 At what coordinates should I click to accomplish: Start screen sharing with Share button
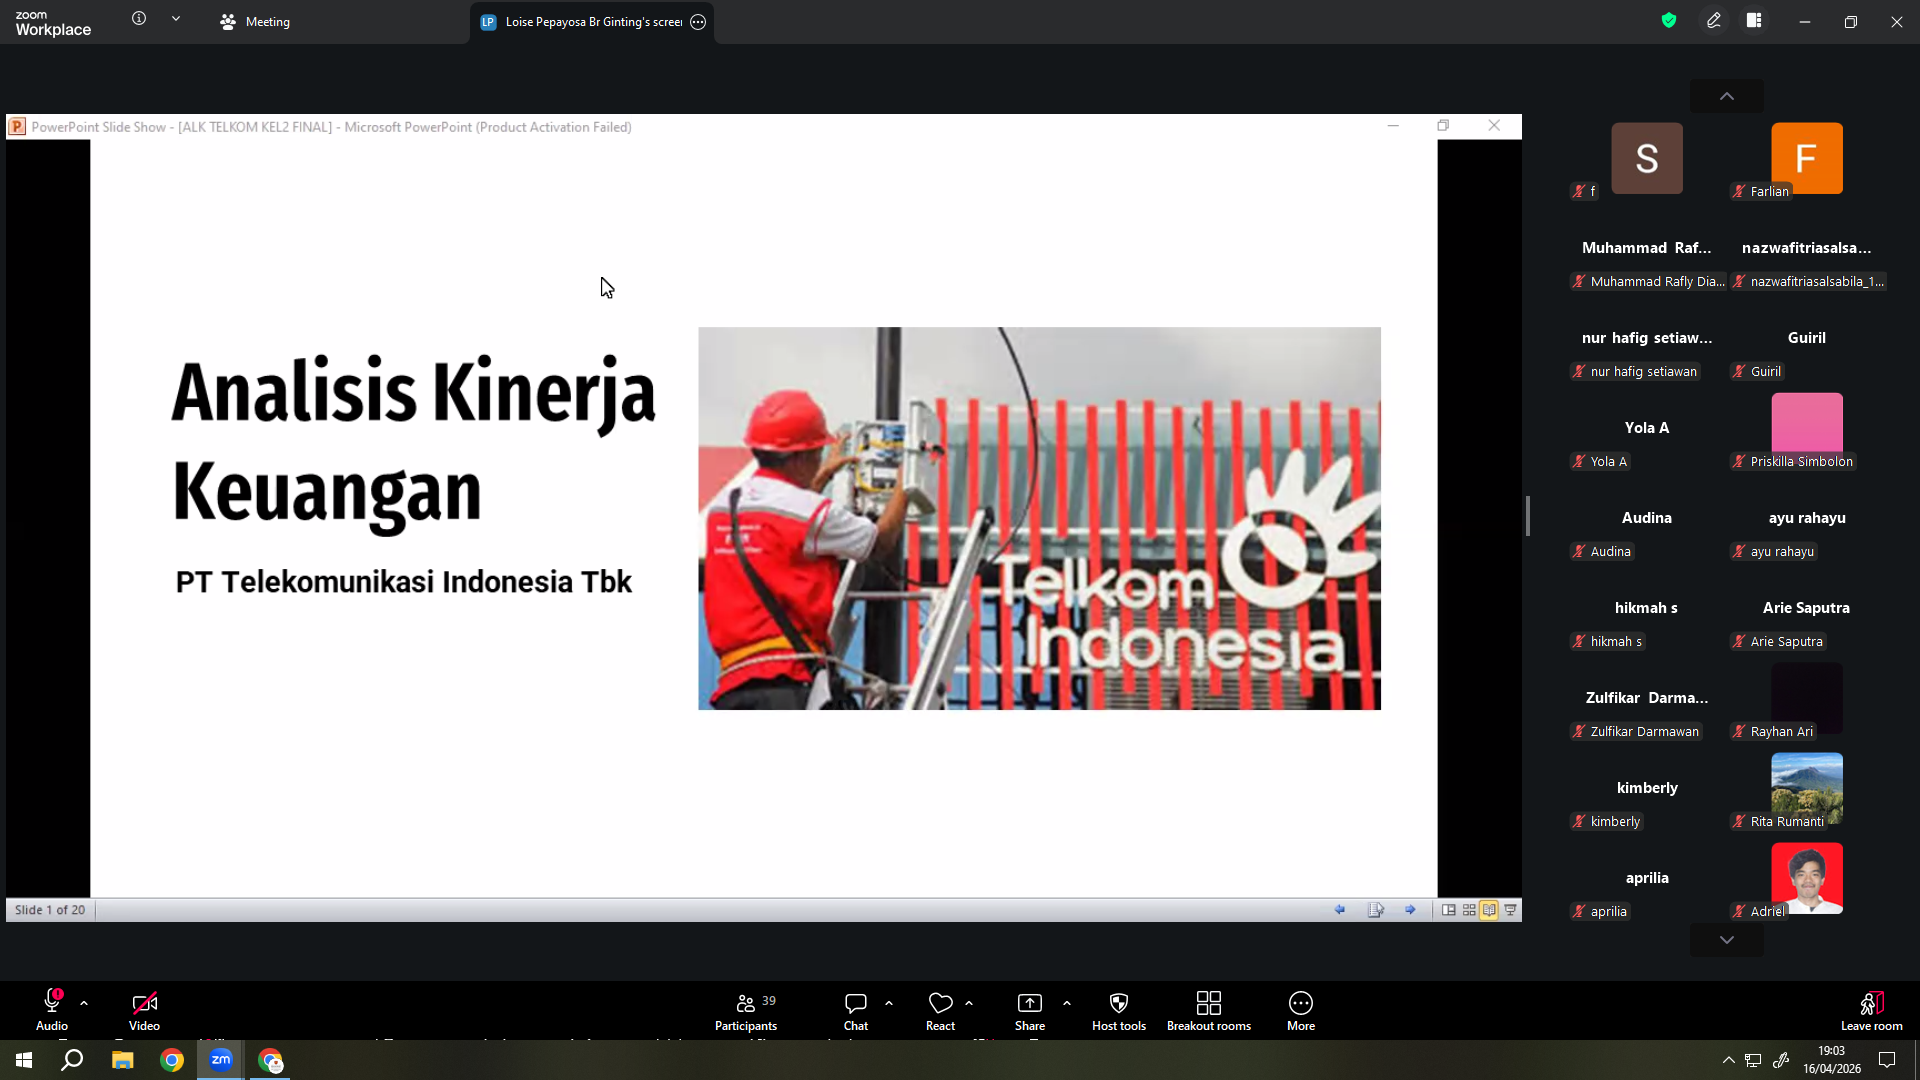click(x=1030, y=1010)
